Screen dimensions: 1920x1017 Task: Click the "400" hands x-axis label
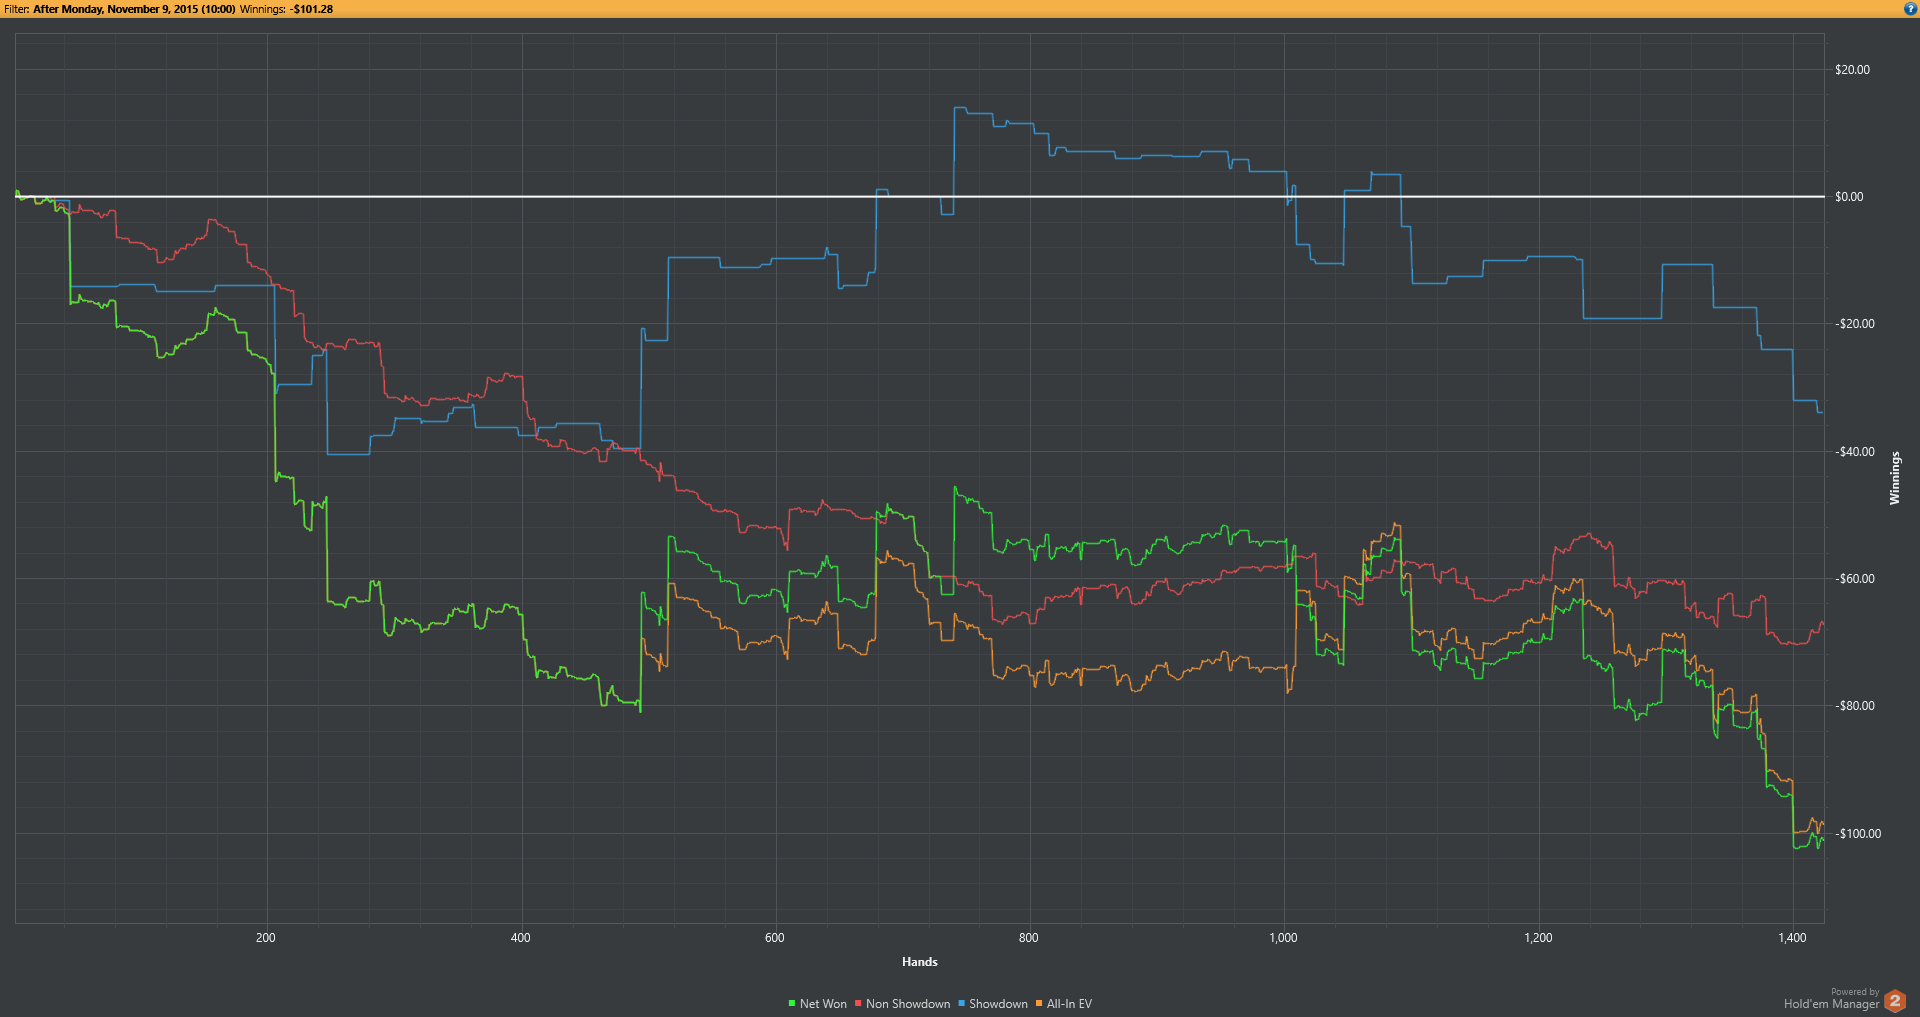[x=521, y=938]
